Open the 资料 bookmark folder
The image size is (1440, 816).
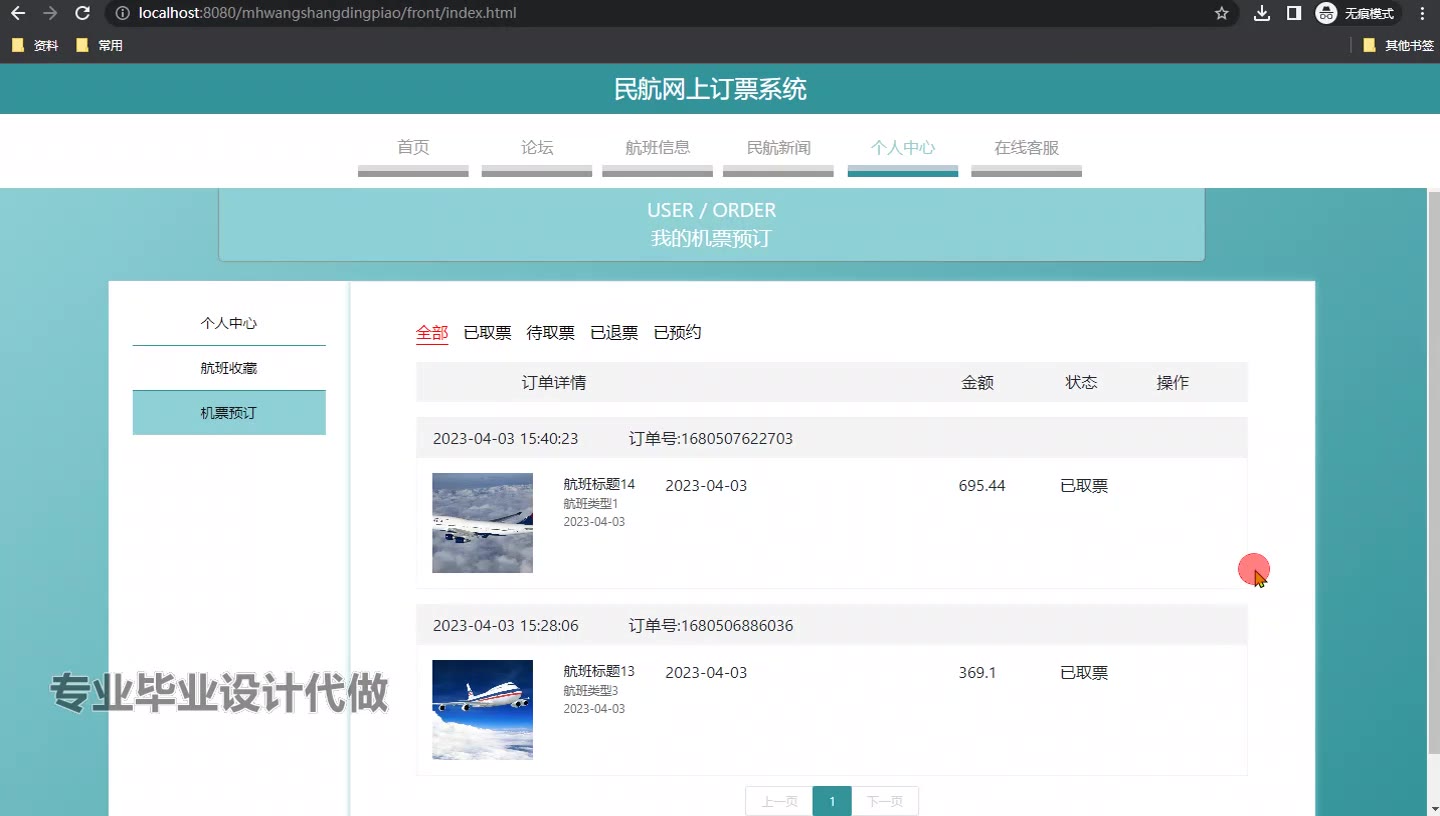tap(35, 45)
